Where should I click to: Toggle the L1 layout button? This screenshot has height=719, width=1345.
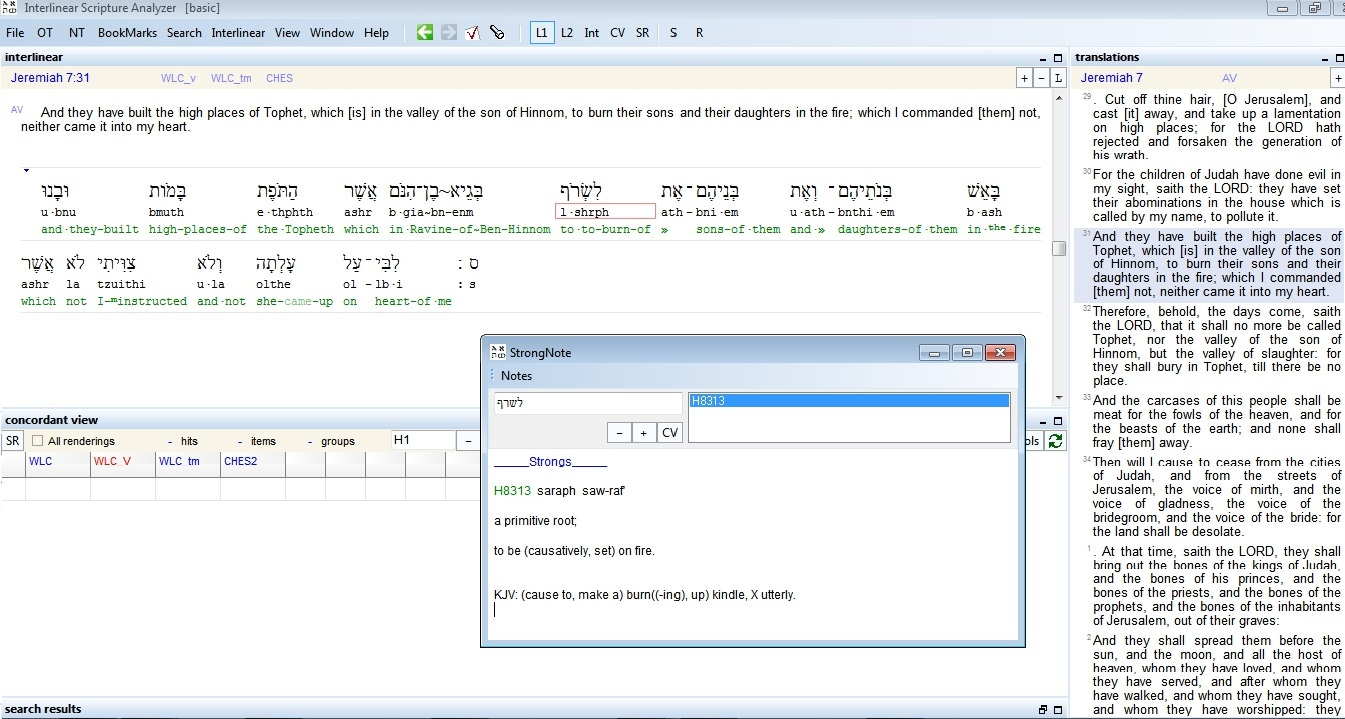[x=541, y=33]
